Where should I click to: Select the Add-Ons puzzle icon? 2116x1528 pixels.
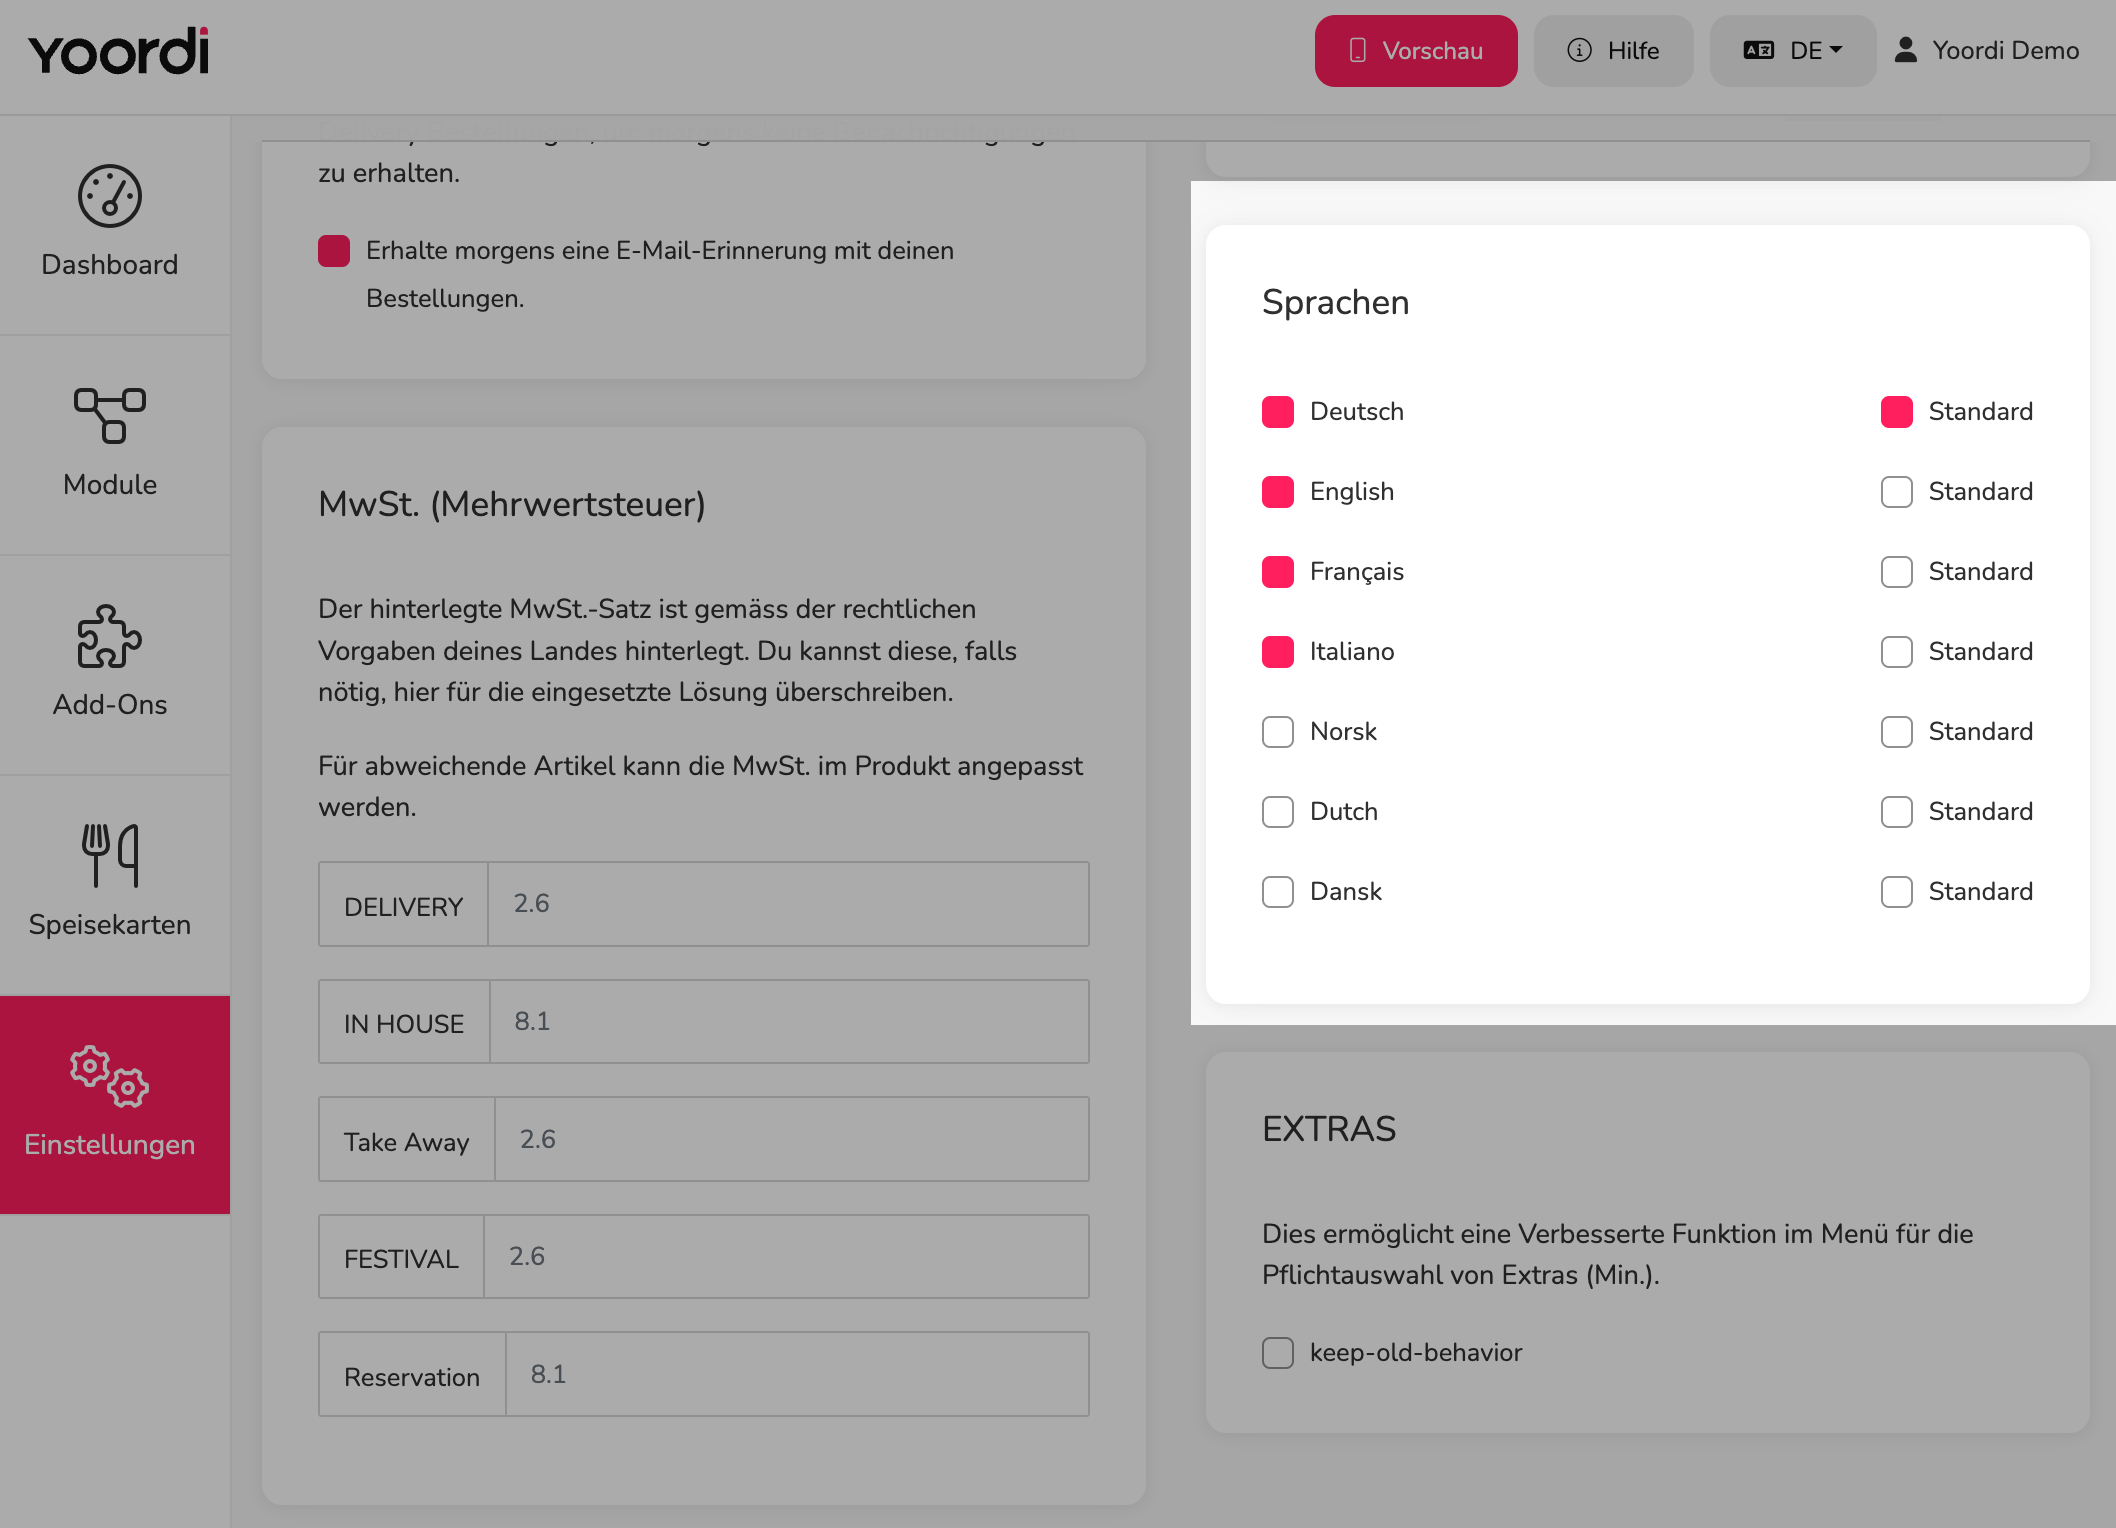click(110, 636)
